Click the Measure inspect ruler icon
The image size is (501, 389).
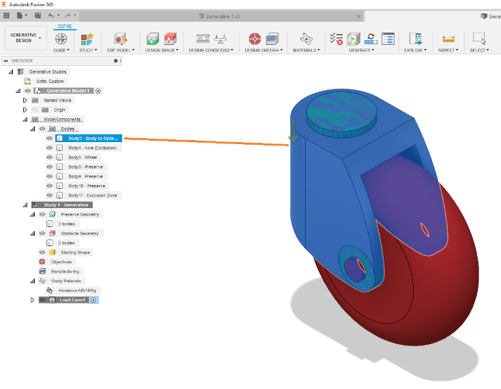coord(448,39)
